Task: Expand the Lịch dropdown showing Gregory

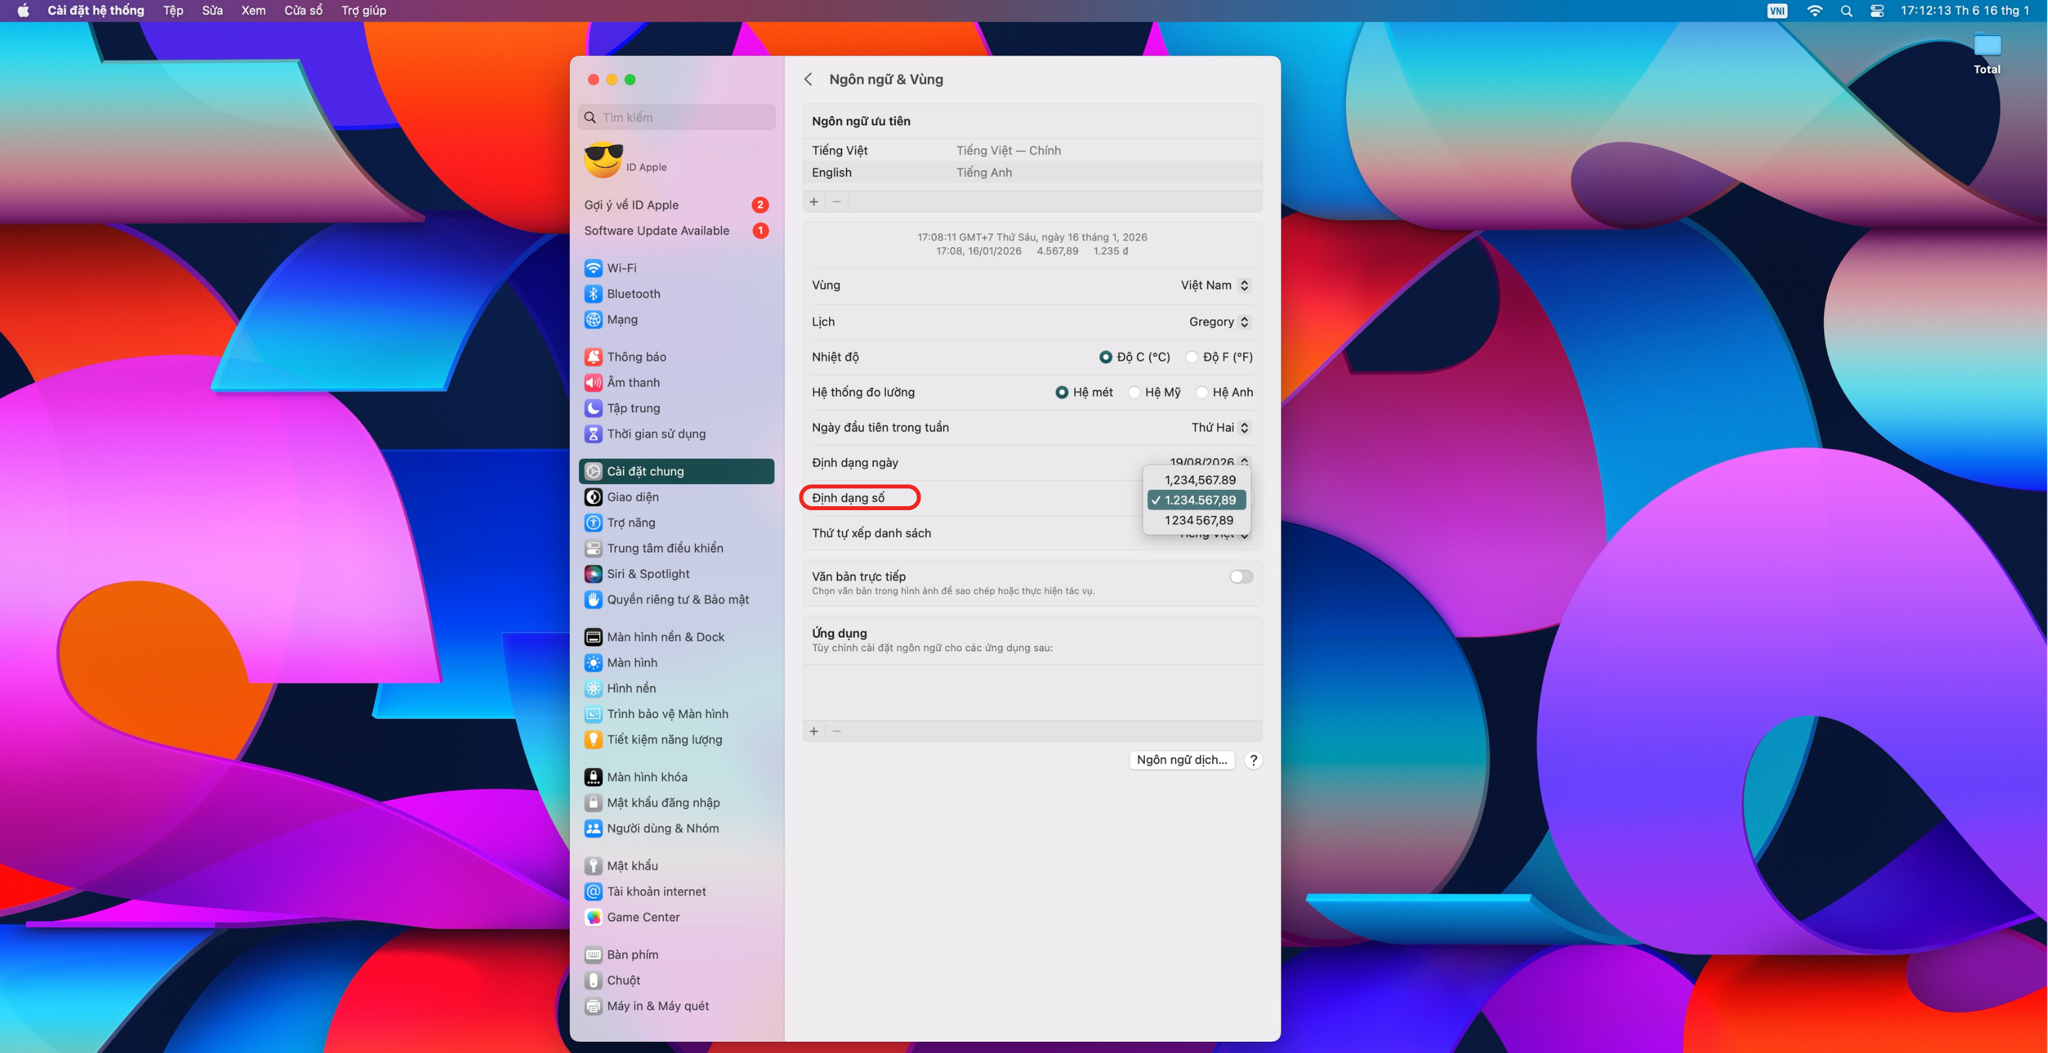Action: [x=1218, y=322]
